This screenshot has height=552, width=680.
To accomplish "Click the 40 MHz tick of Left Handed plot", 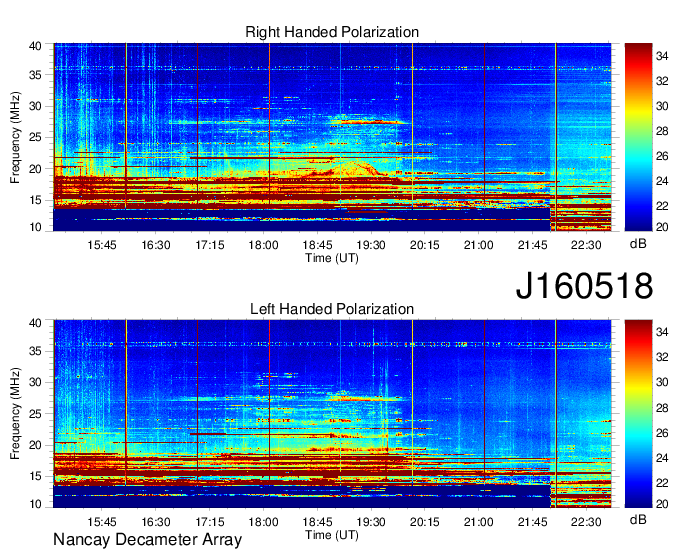I will coord(35,322).
